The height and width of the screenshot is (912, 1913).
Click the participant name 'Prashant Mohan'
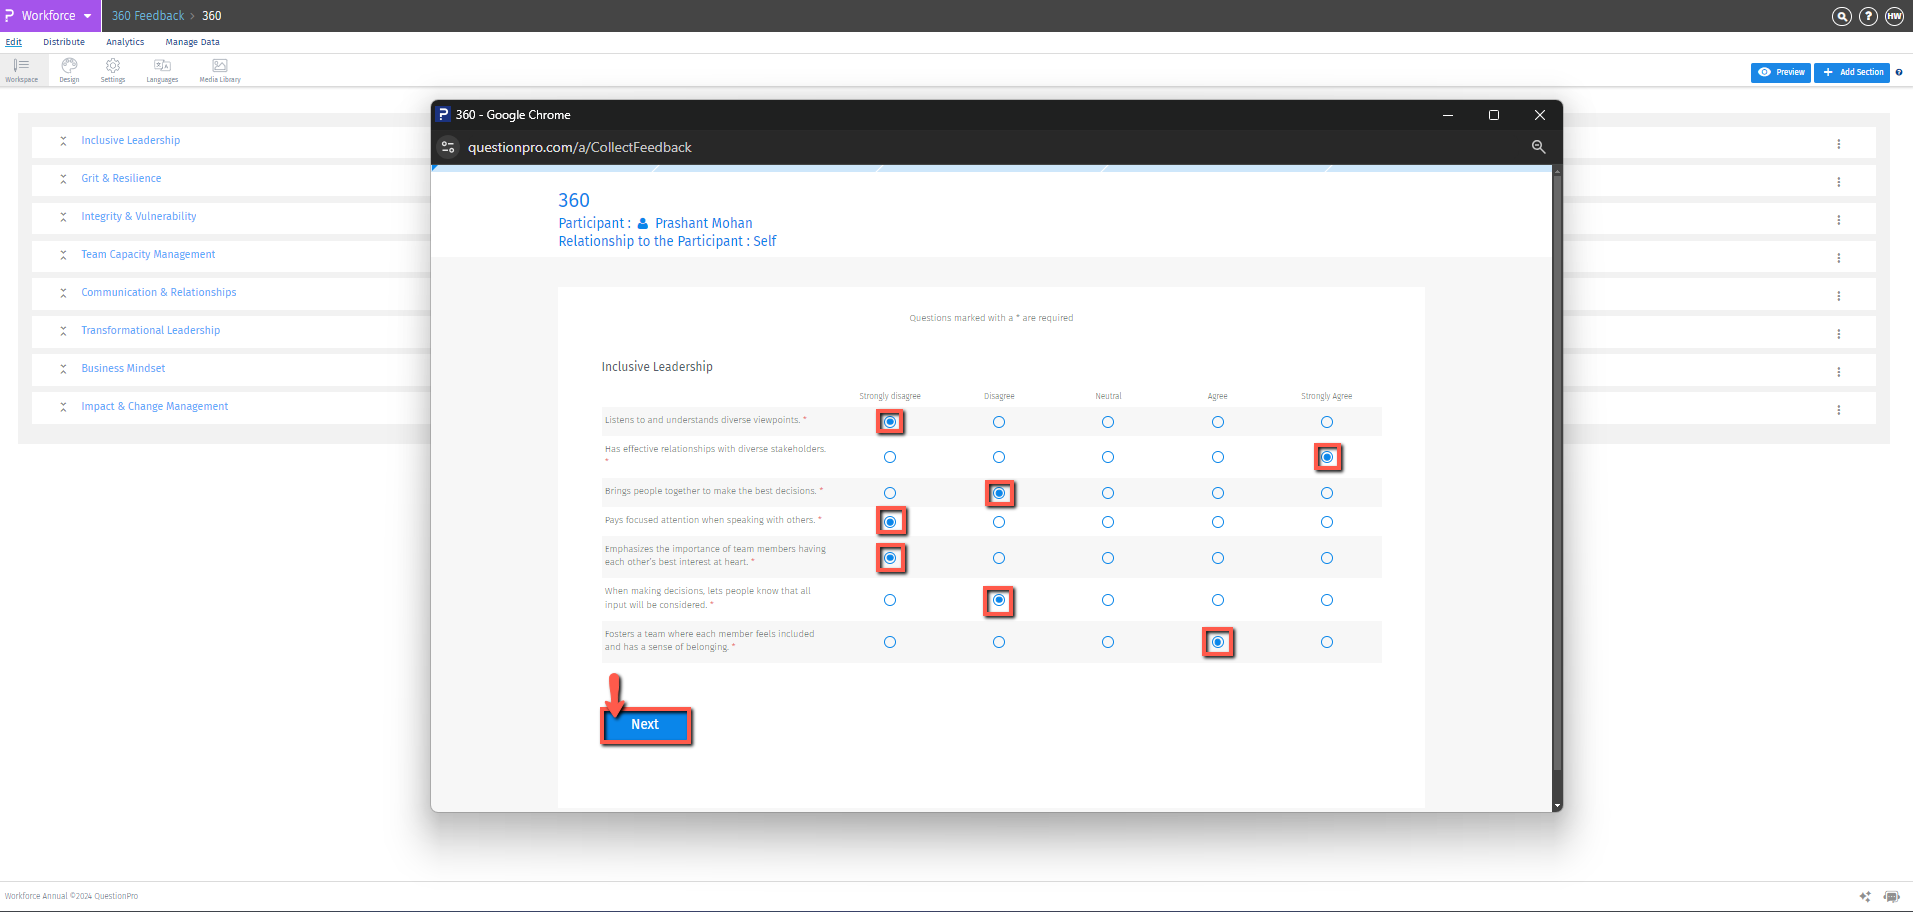[x=704, y=223]
